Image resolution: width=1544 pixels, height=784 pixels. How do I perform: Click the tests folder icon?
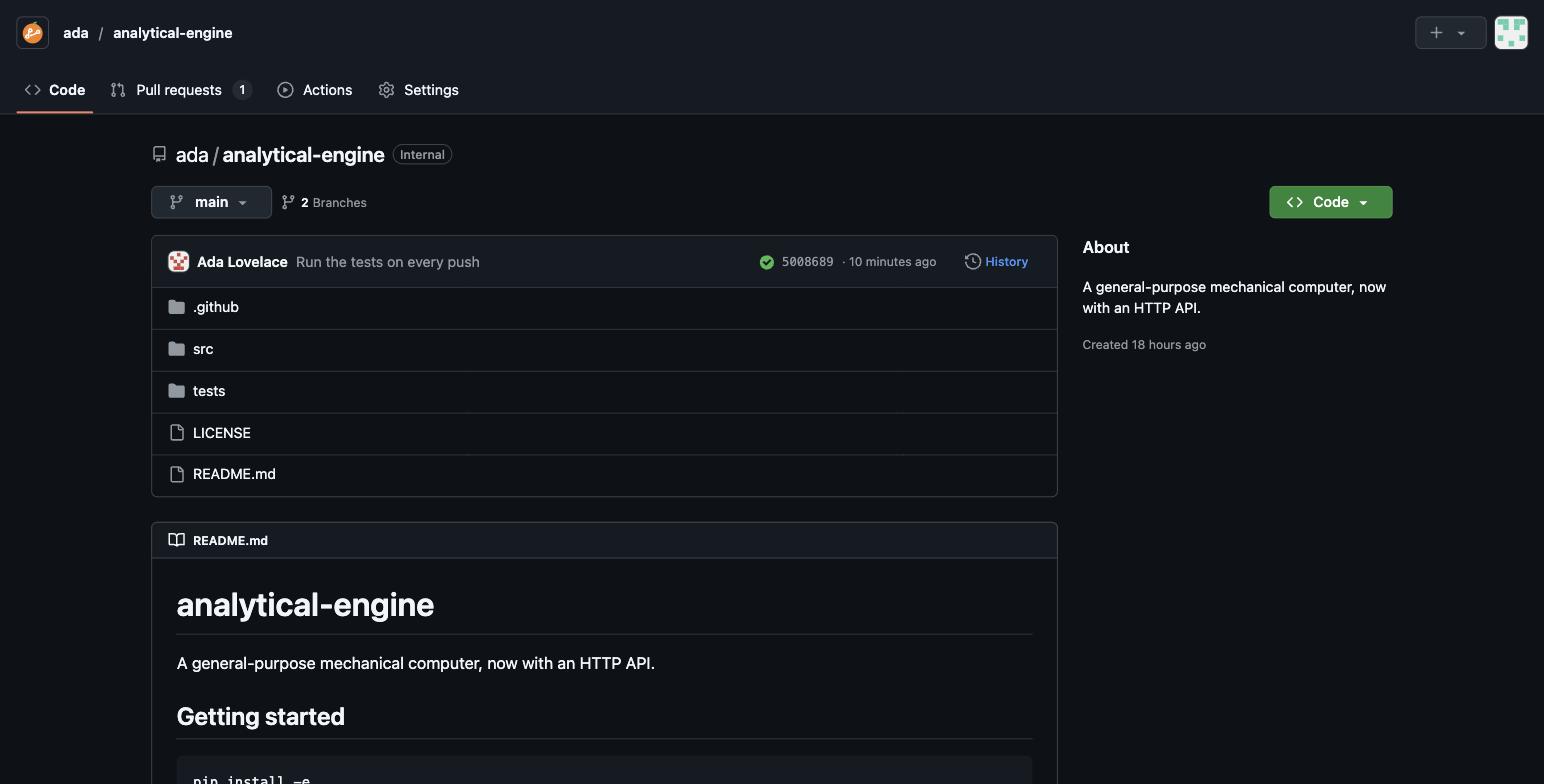(x=177, y=391)
